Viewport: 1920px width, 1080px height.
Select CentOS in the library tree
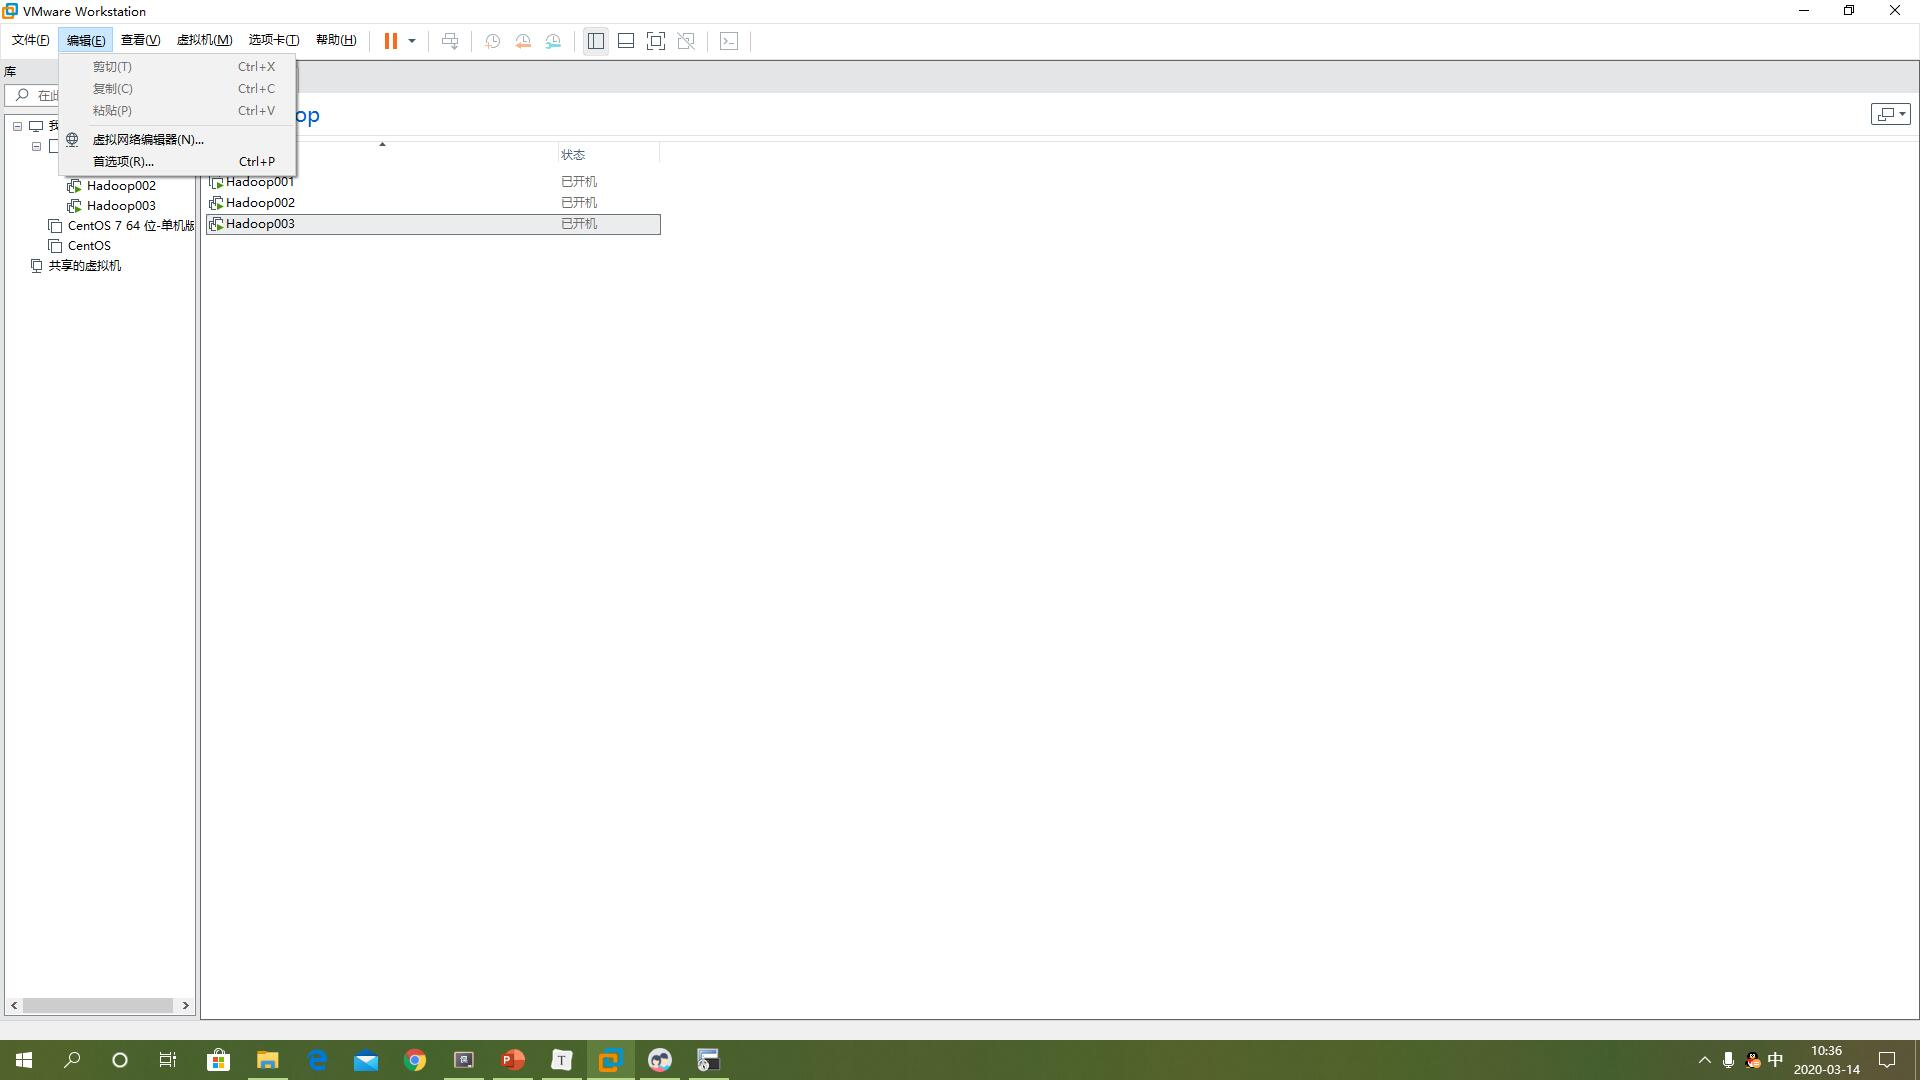click(x=89, y=245)
